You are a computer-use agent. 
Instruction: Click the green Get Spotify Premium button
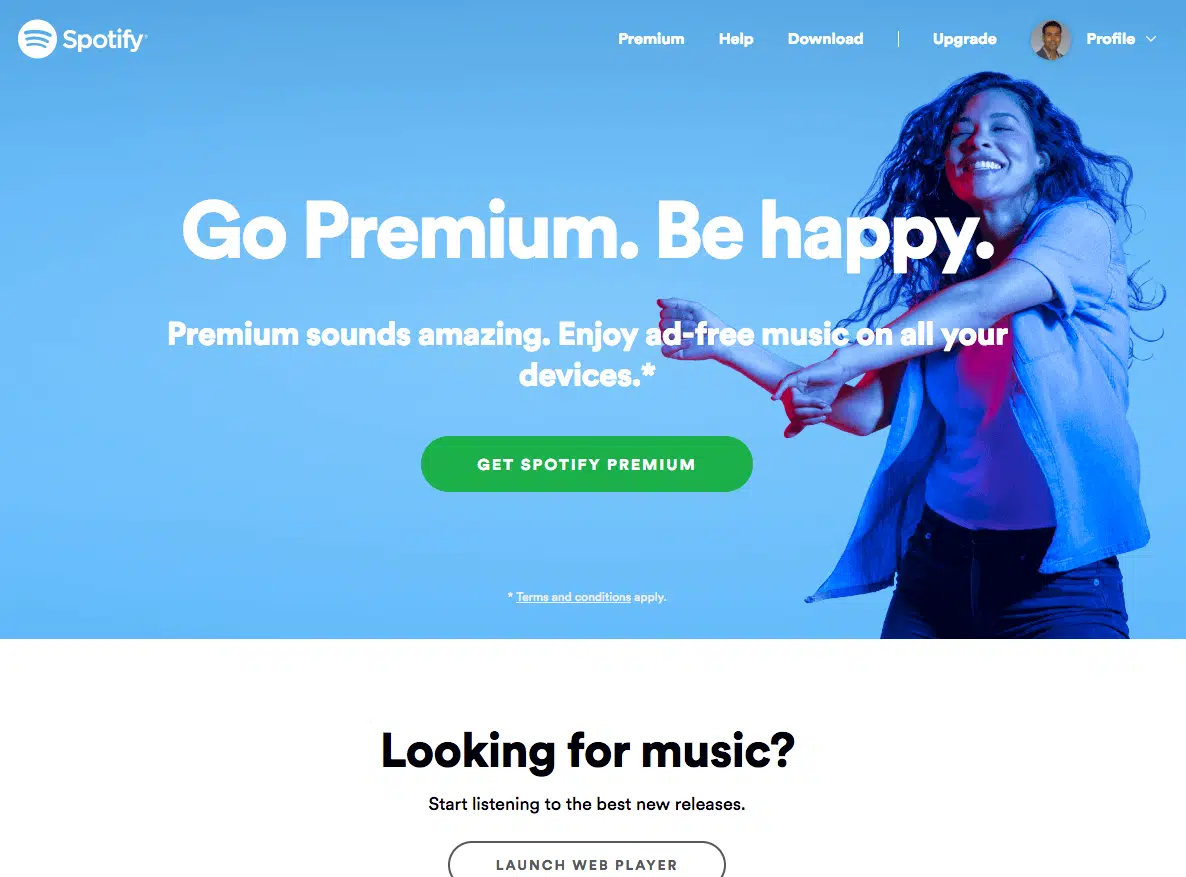[587, 464]
